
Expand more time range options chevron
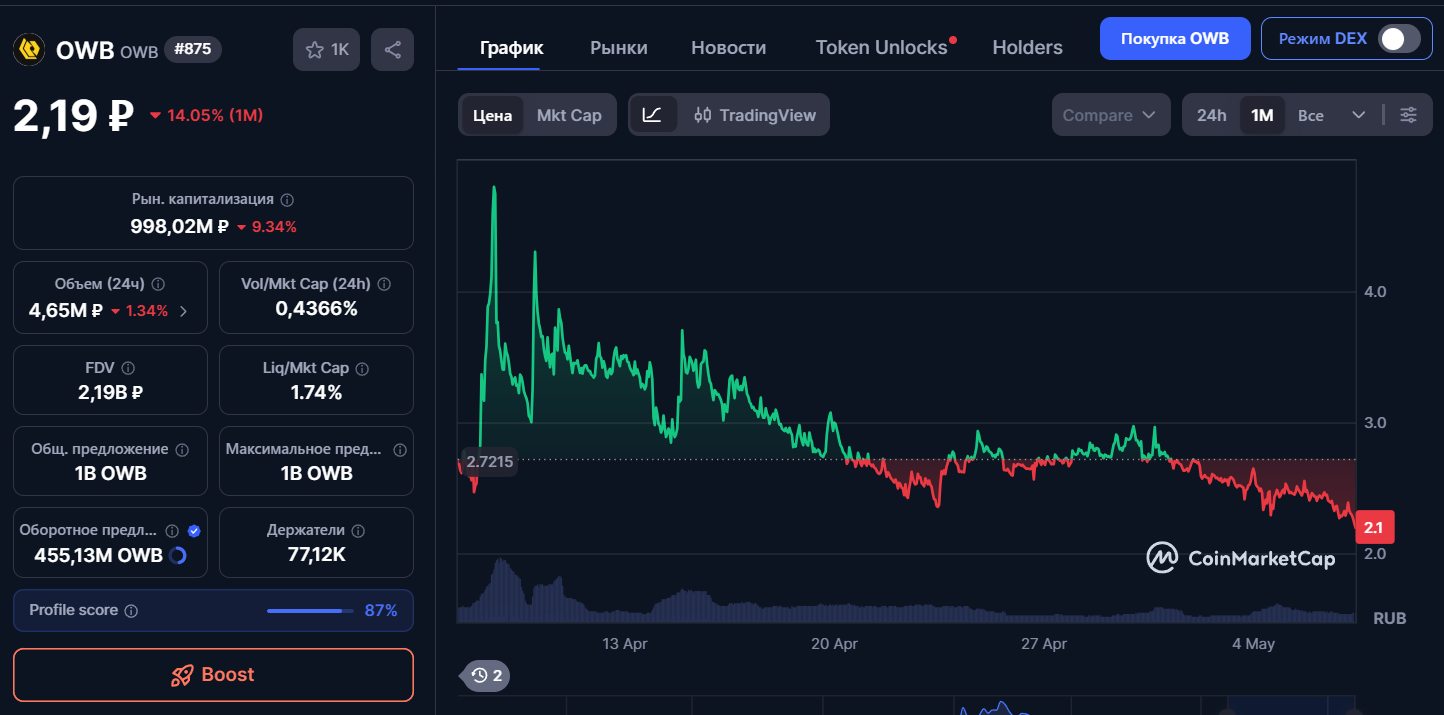[1358, 115]
